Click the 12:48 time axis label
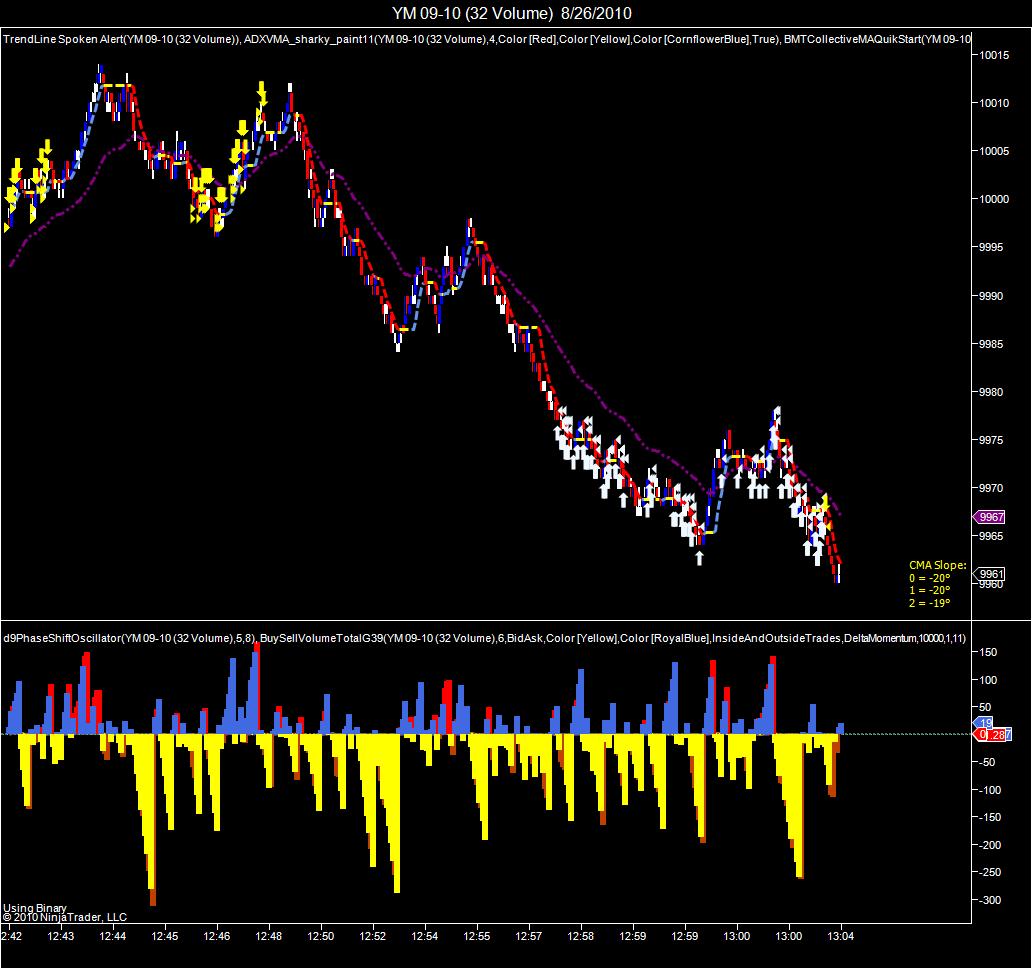The height and width of the screenshot is (969, 1032). click(x=269, y=936)
